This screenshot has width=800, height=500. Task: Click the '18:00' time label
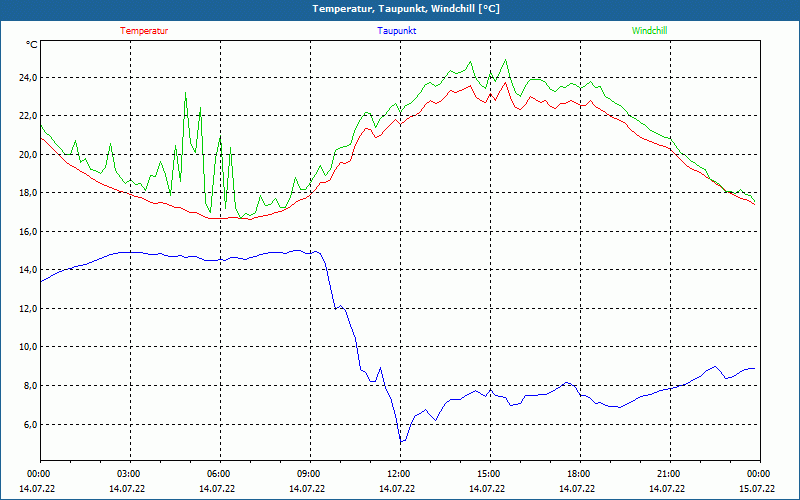click(x=580, y=474)
